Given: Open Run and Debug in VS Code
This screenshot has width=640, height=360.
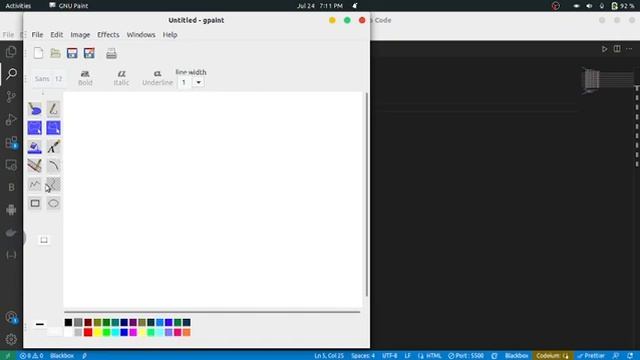Looking at the screenshot, I should (11, 120).
